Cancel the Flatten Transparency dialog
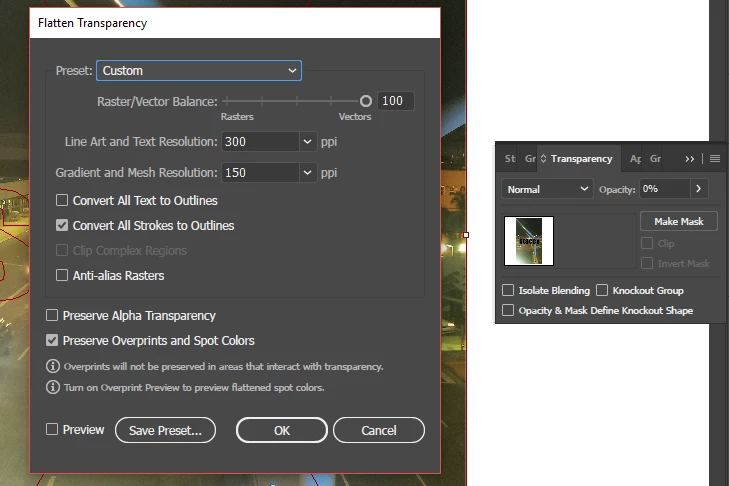Viewport: 729px width, 486px height. [379, 430]
